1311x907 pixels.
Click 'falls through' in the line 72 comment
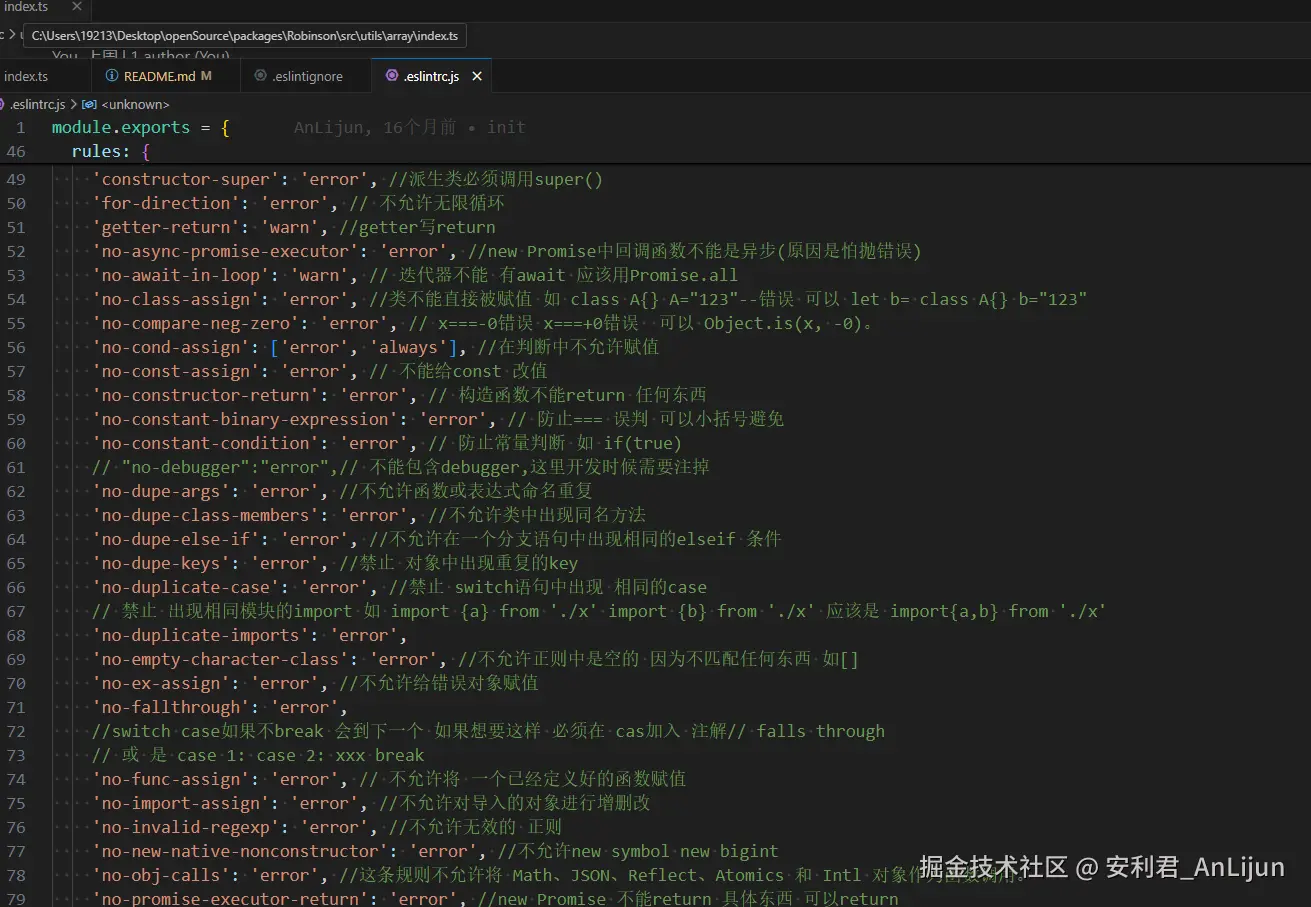click(820, 732)
